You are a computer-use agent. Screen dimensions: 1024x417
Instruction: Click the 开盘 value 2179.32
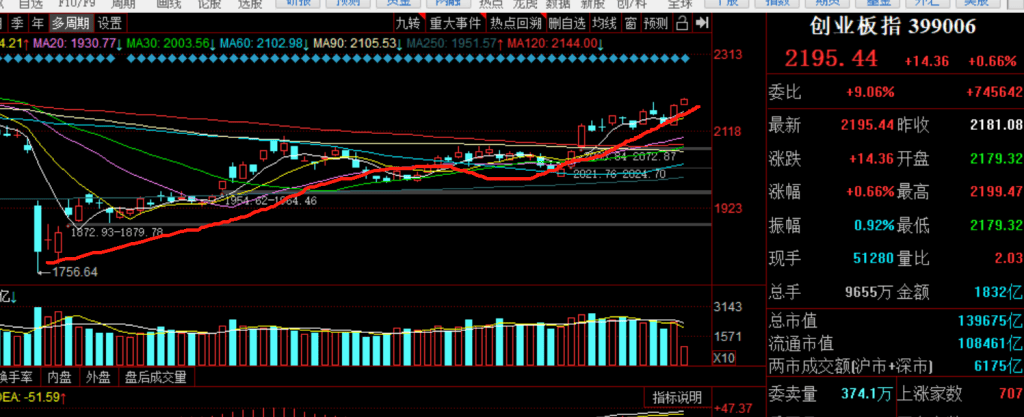(x=997, y=159)
